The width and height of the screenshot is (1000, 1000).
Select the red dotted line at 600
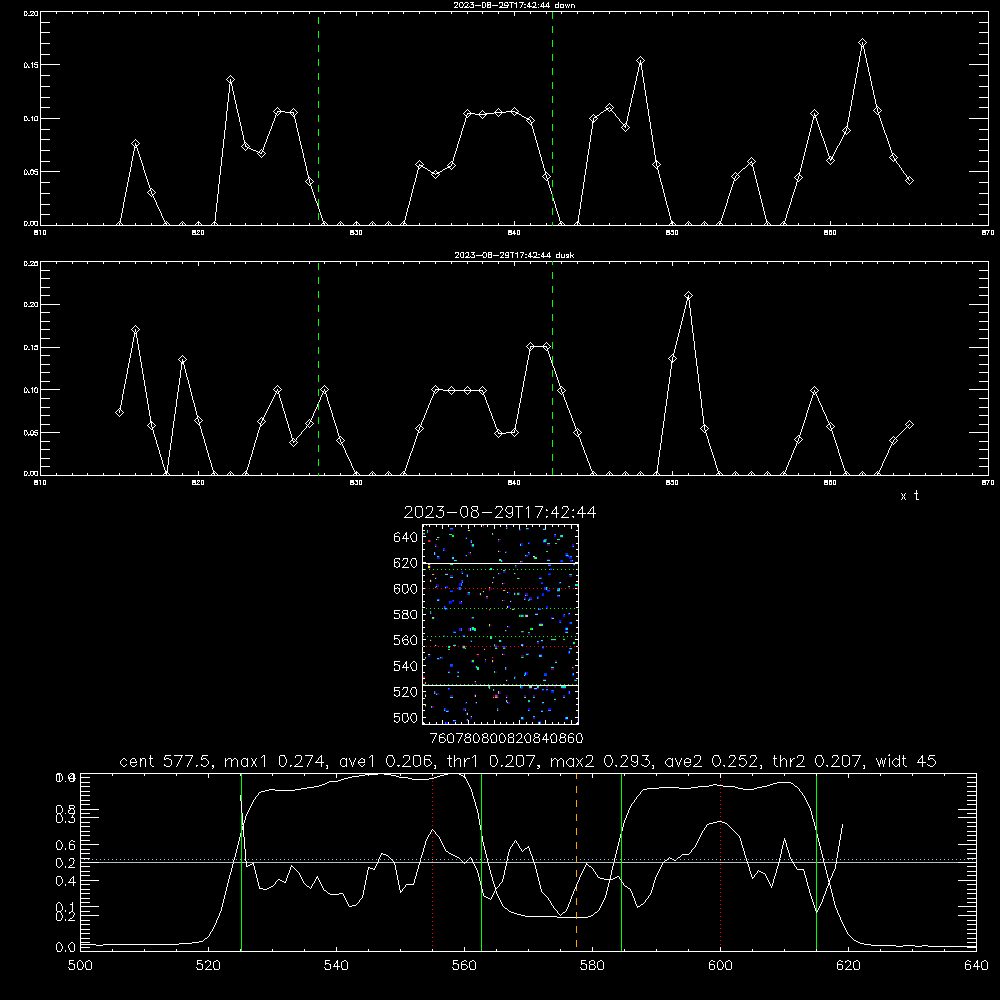coord(721,861)
